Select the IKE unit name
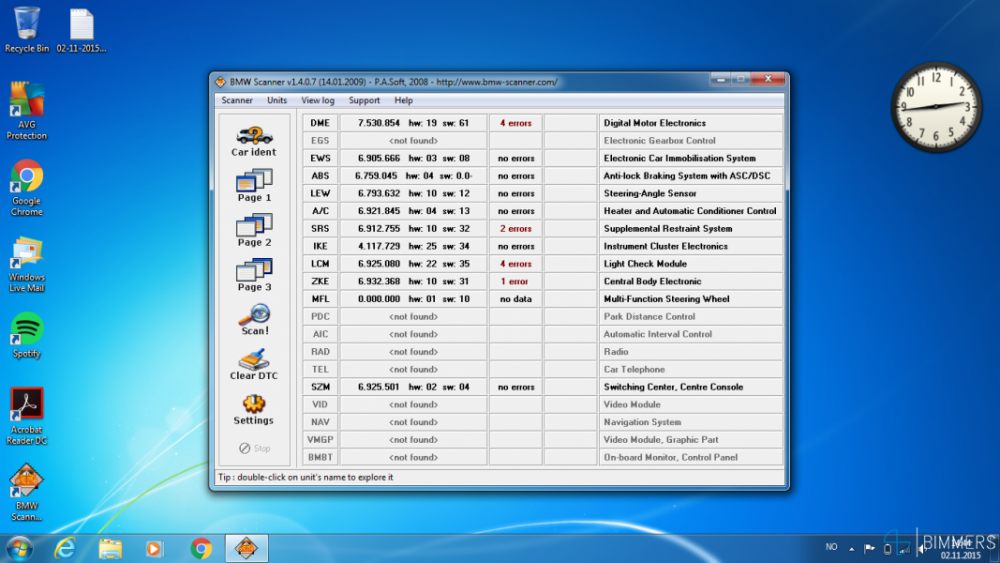This screenshot has width=1000, height=563. click(x=320, y=246)
